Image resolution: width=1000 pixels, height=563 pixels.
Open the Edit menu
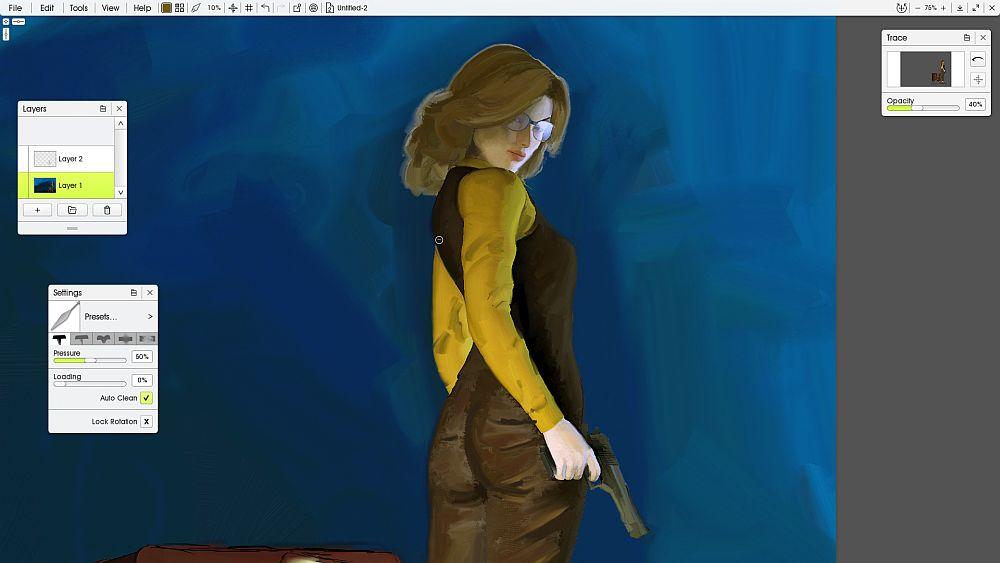click(x=47, y=8)
